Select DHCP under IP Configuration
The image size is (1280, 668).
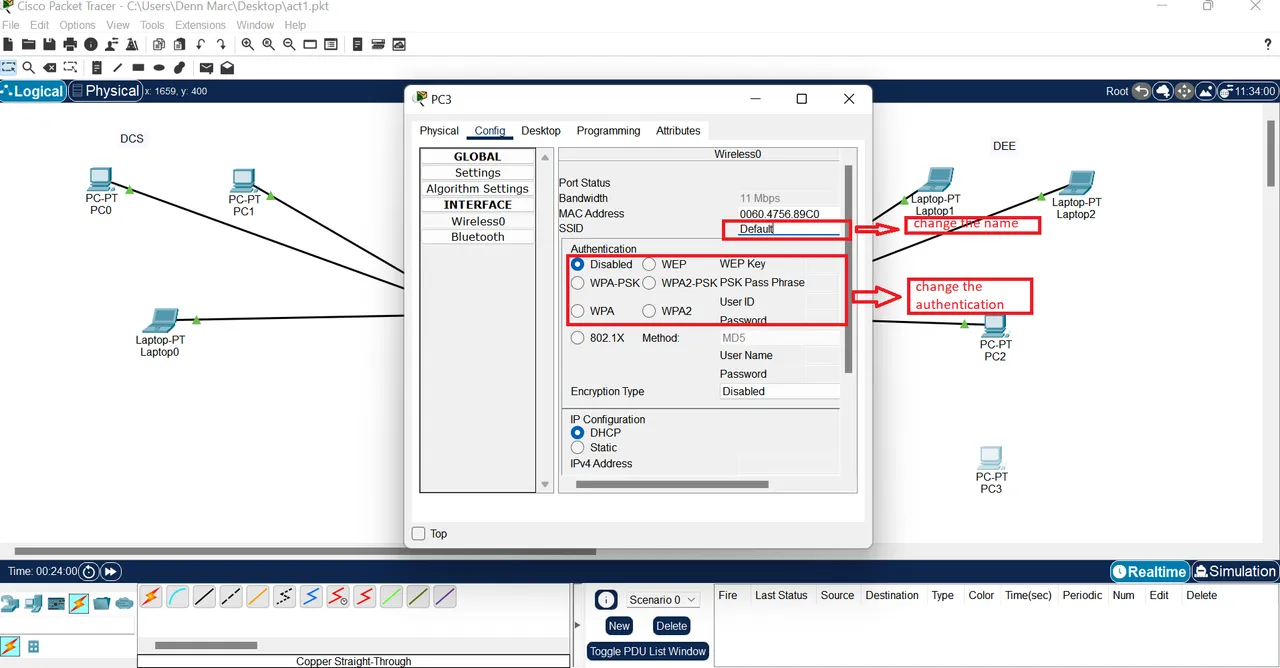[578, 433]
